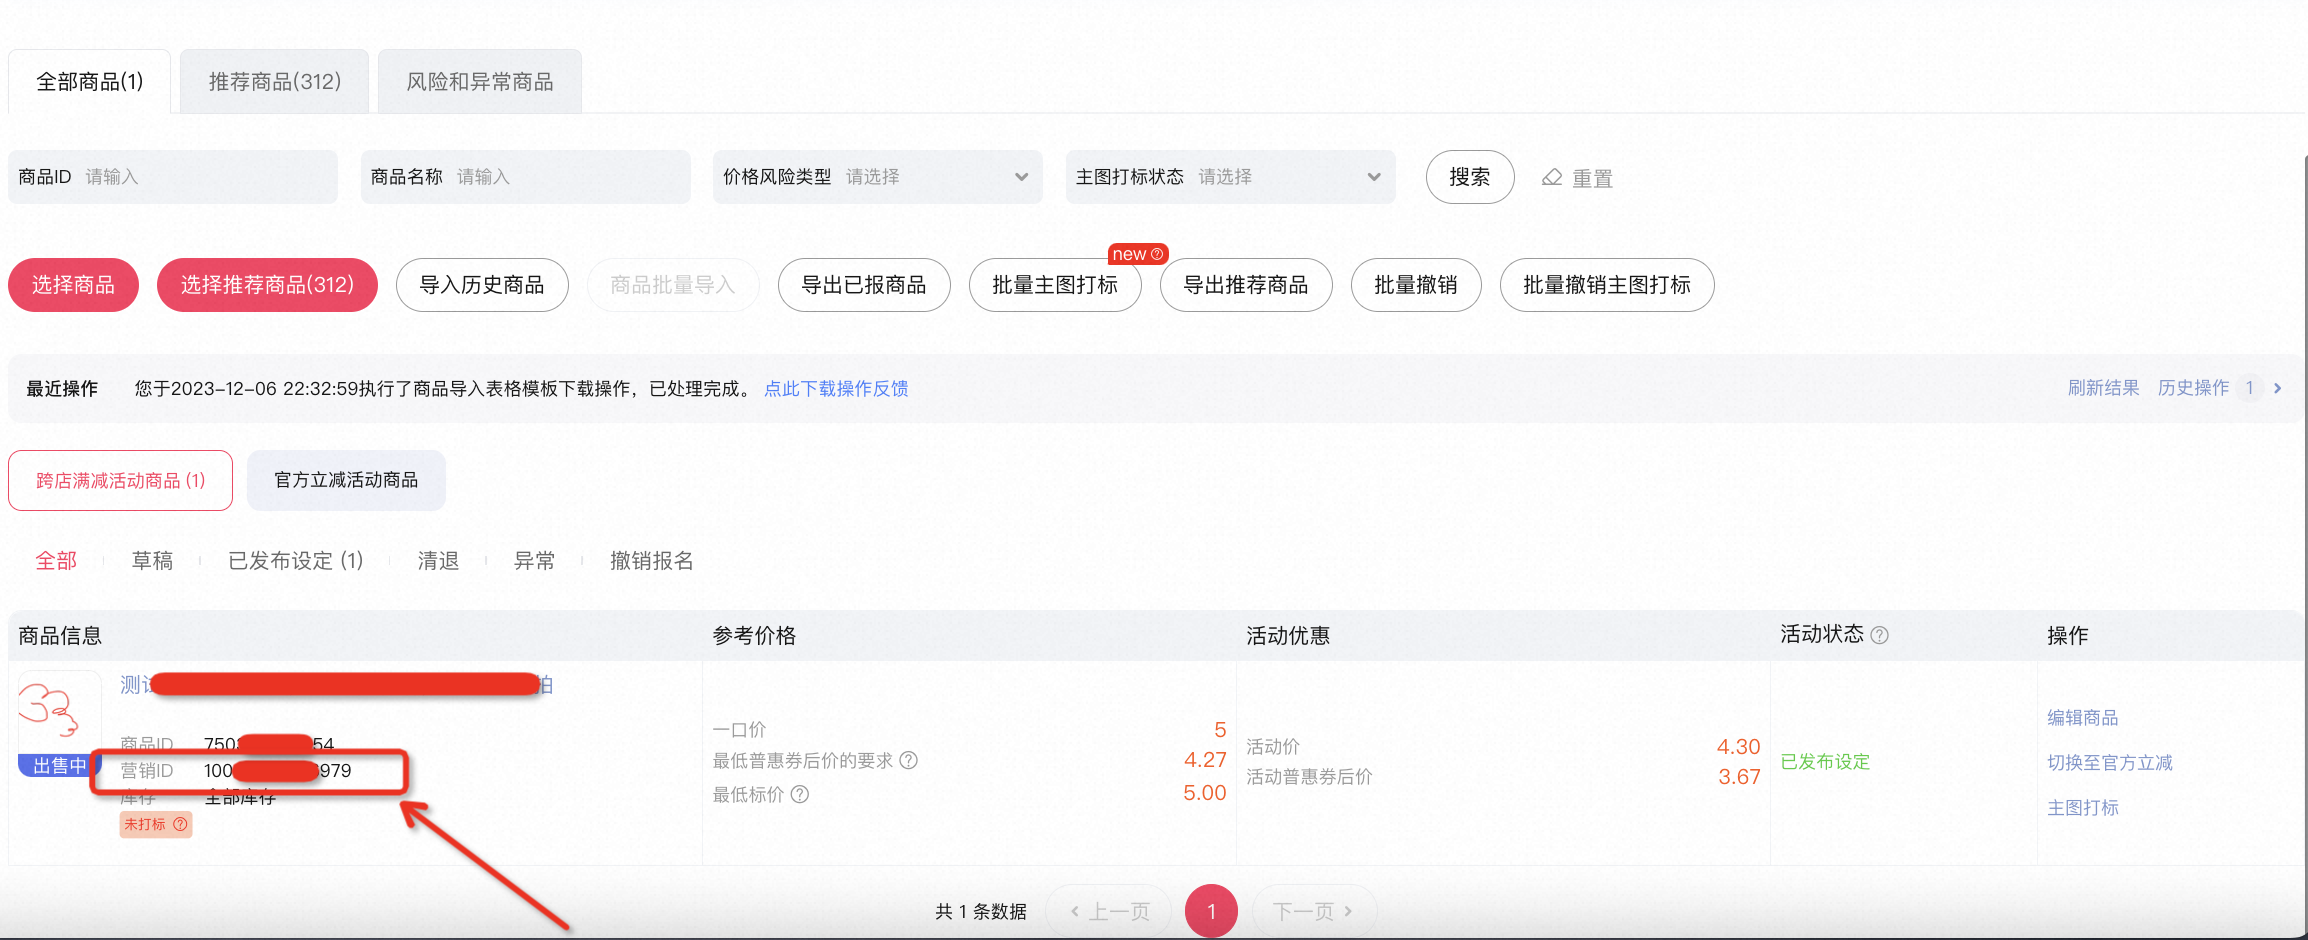Click 导出推荐商品 button
The height and width of the screenshot is (940, 2308).
pos(1246,285)
